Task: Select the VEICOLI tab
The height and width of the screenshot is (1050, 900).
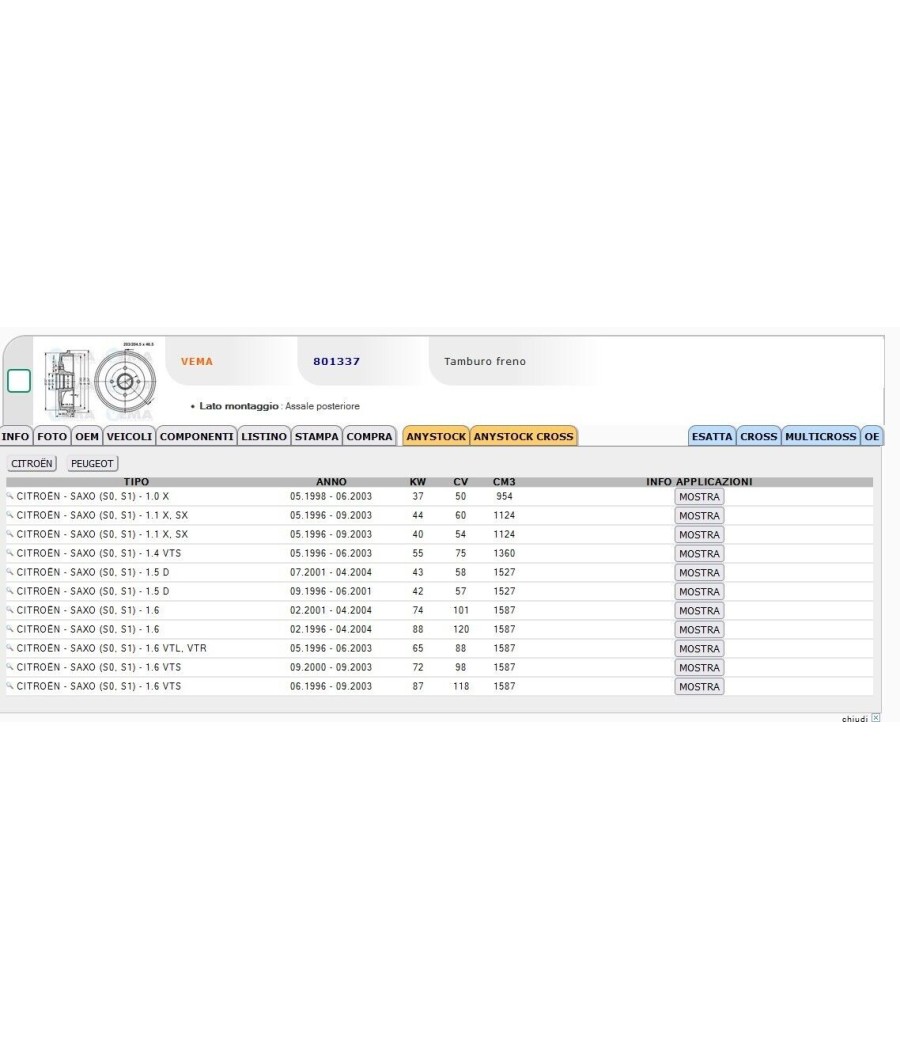Action: (129, 437)
